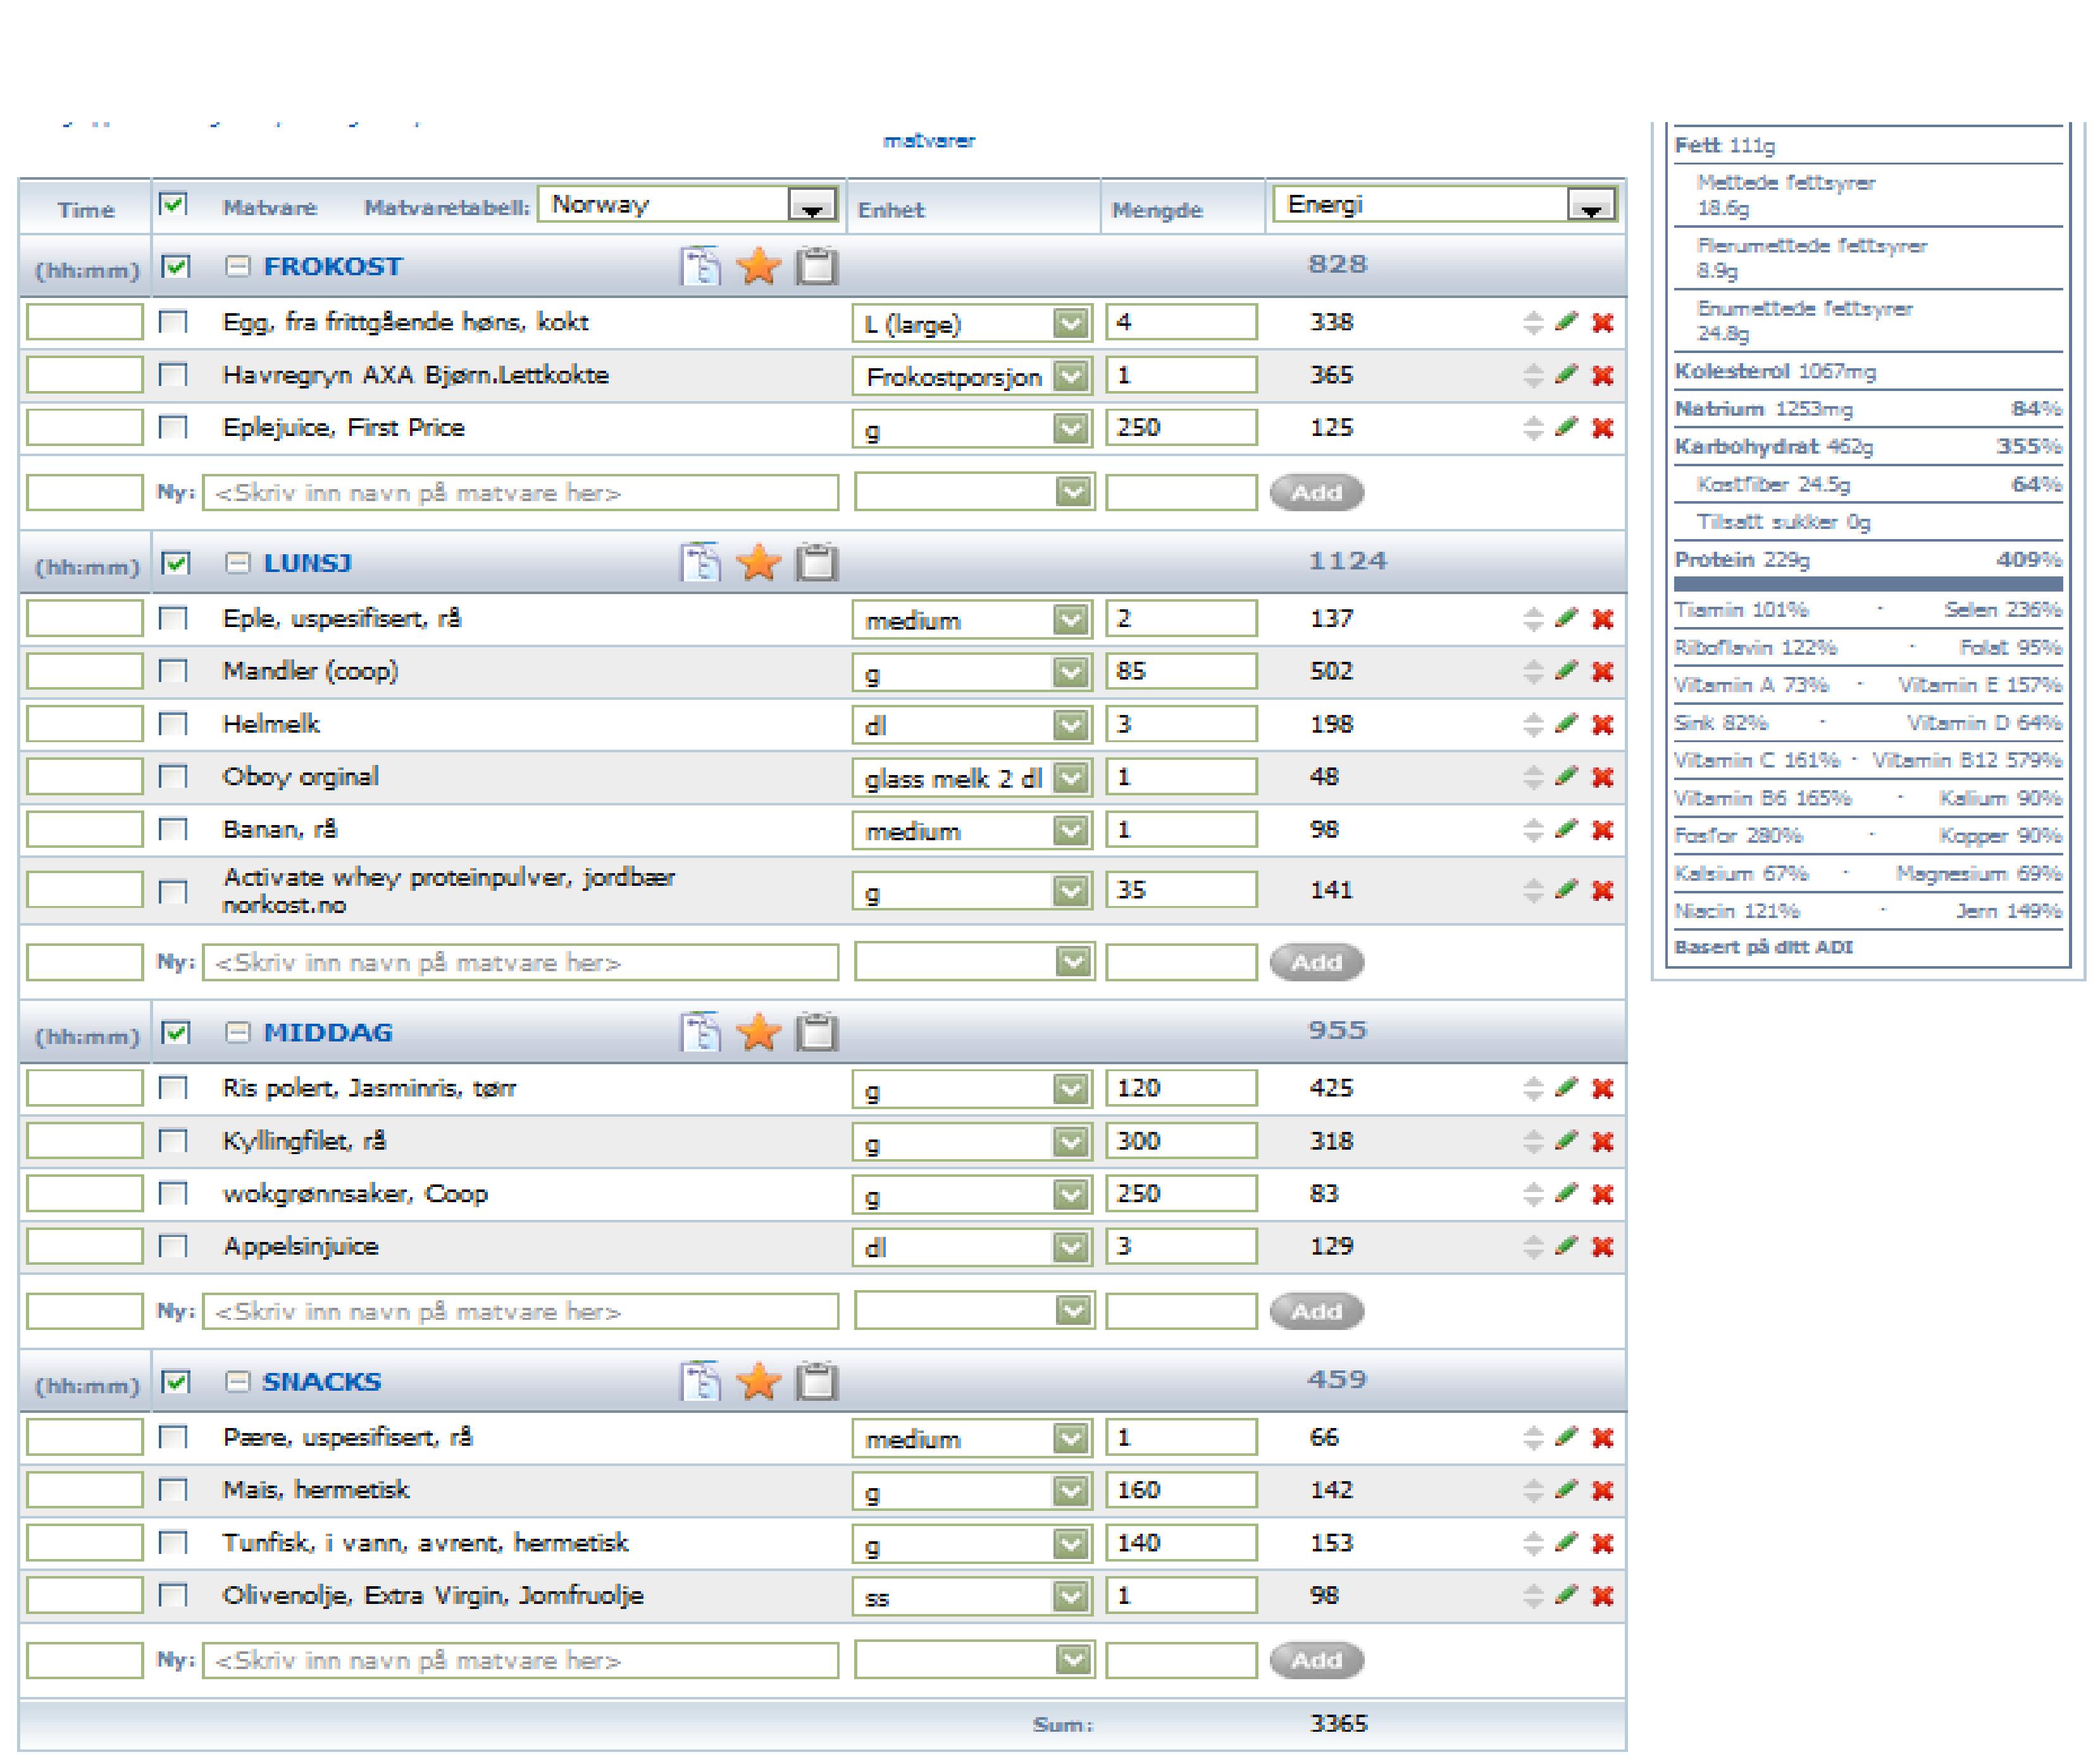Click the 'Protein 229g' nutrient row
Viewport: 2093px width, 1764px height.
(1868, 560)
